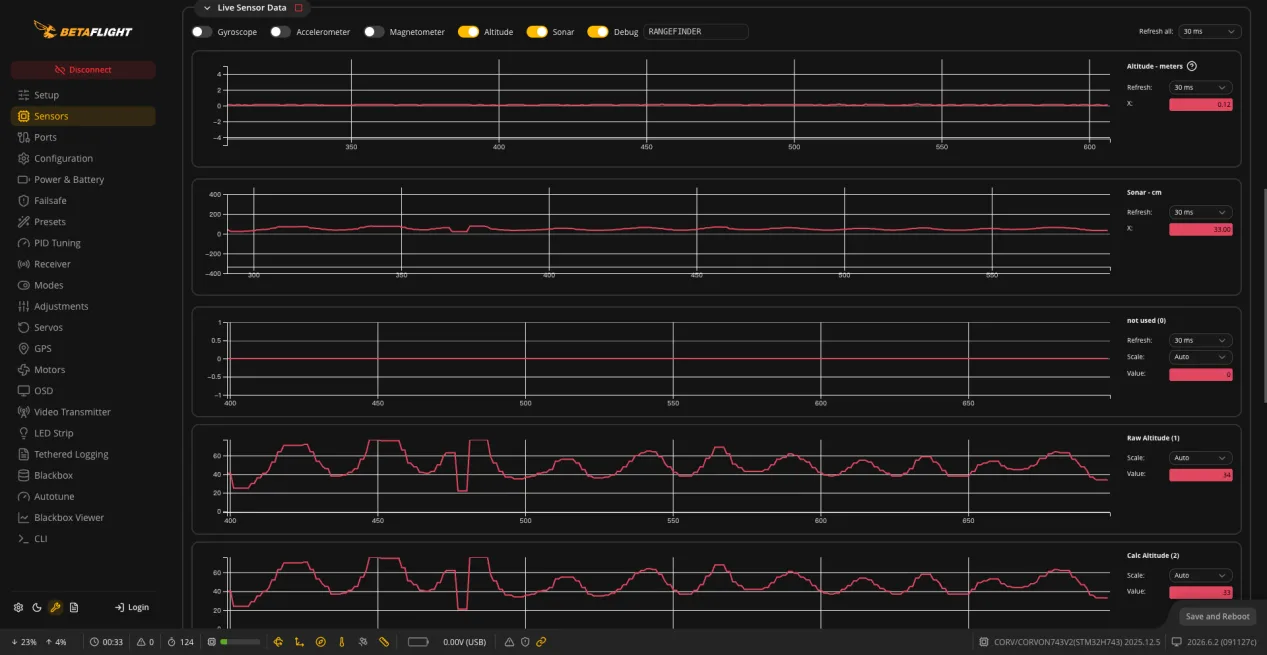Enable the Magnetometer graph toggle

374,32
